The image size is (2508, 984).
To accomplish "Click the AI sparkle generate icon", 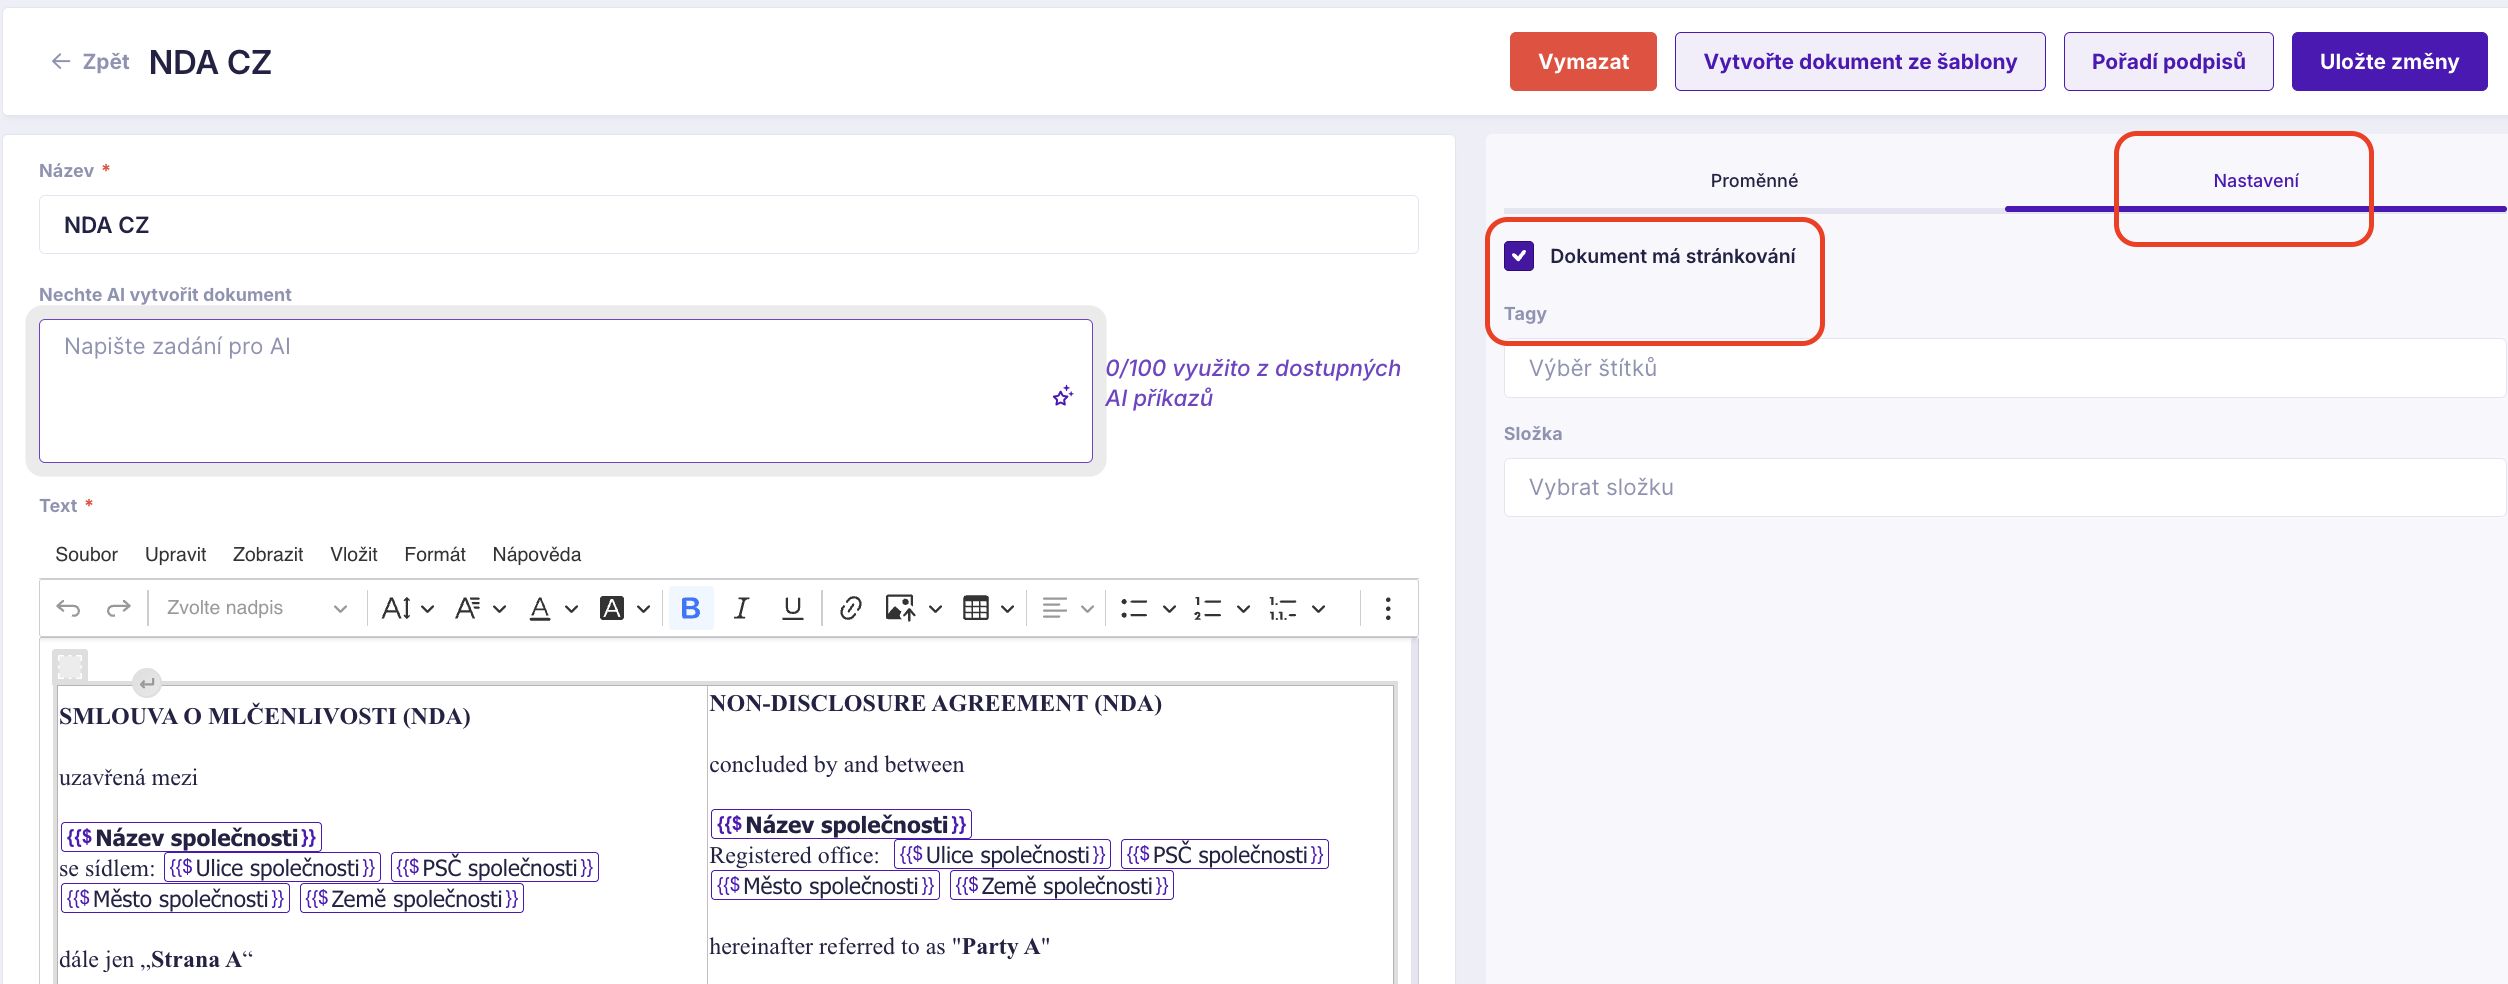I will coord(1062,397).
